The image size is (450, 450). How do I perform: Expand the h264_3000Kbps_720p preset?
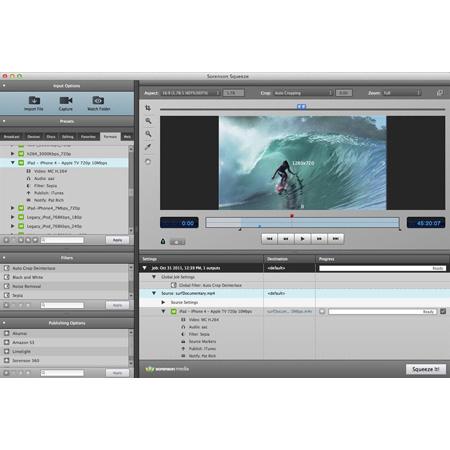point(12,154)
